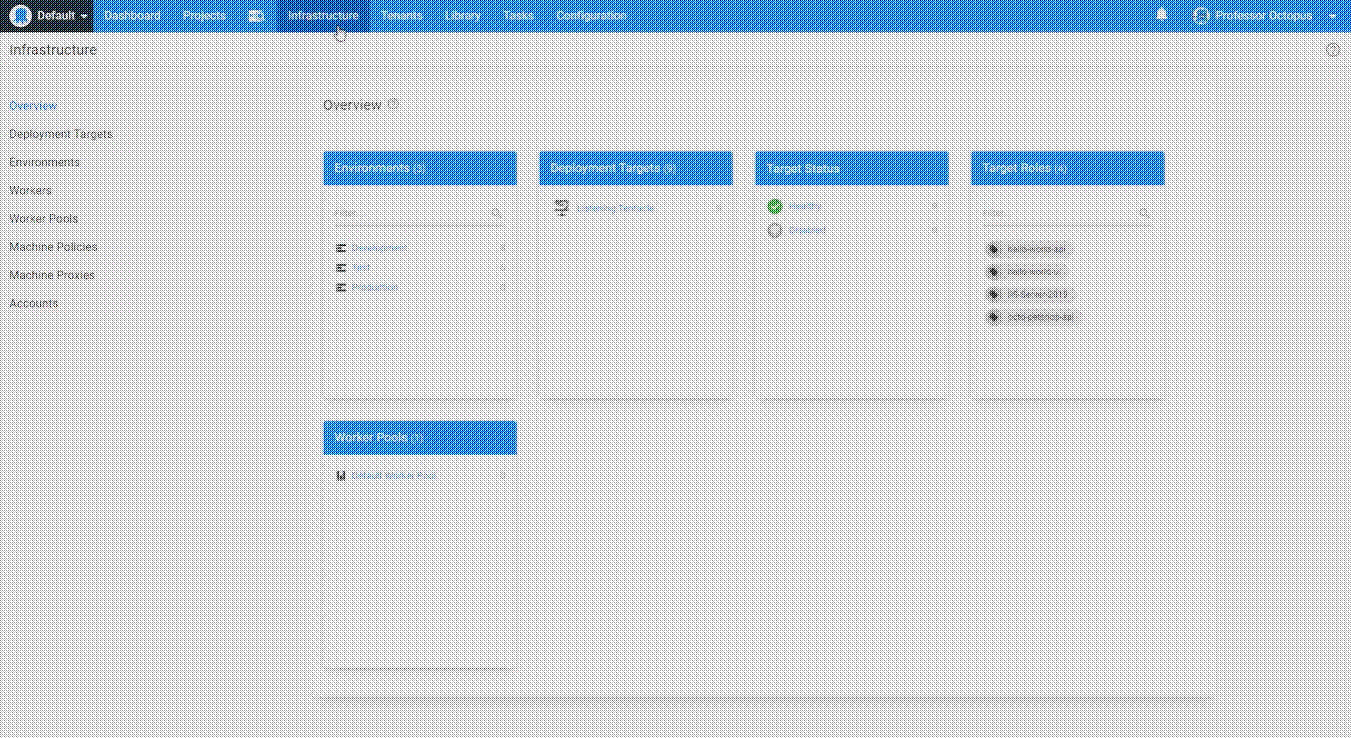Select Machine Policies from the sidebar

click(53, 247)
